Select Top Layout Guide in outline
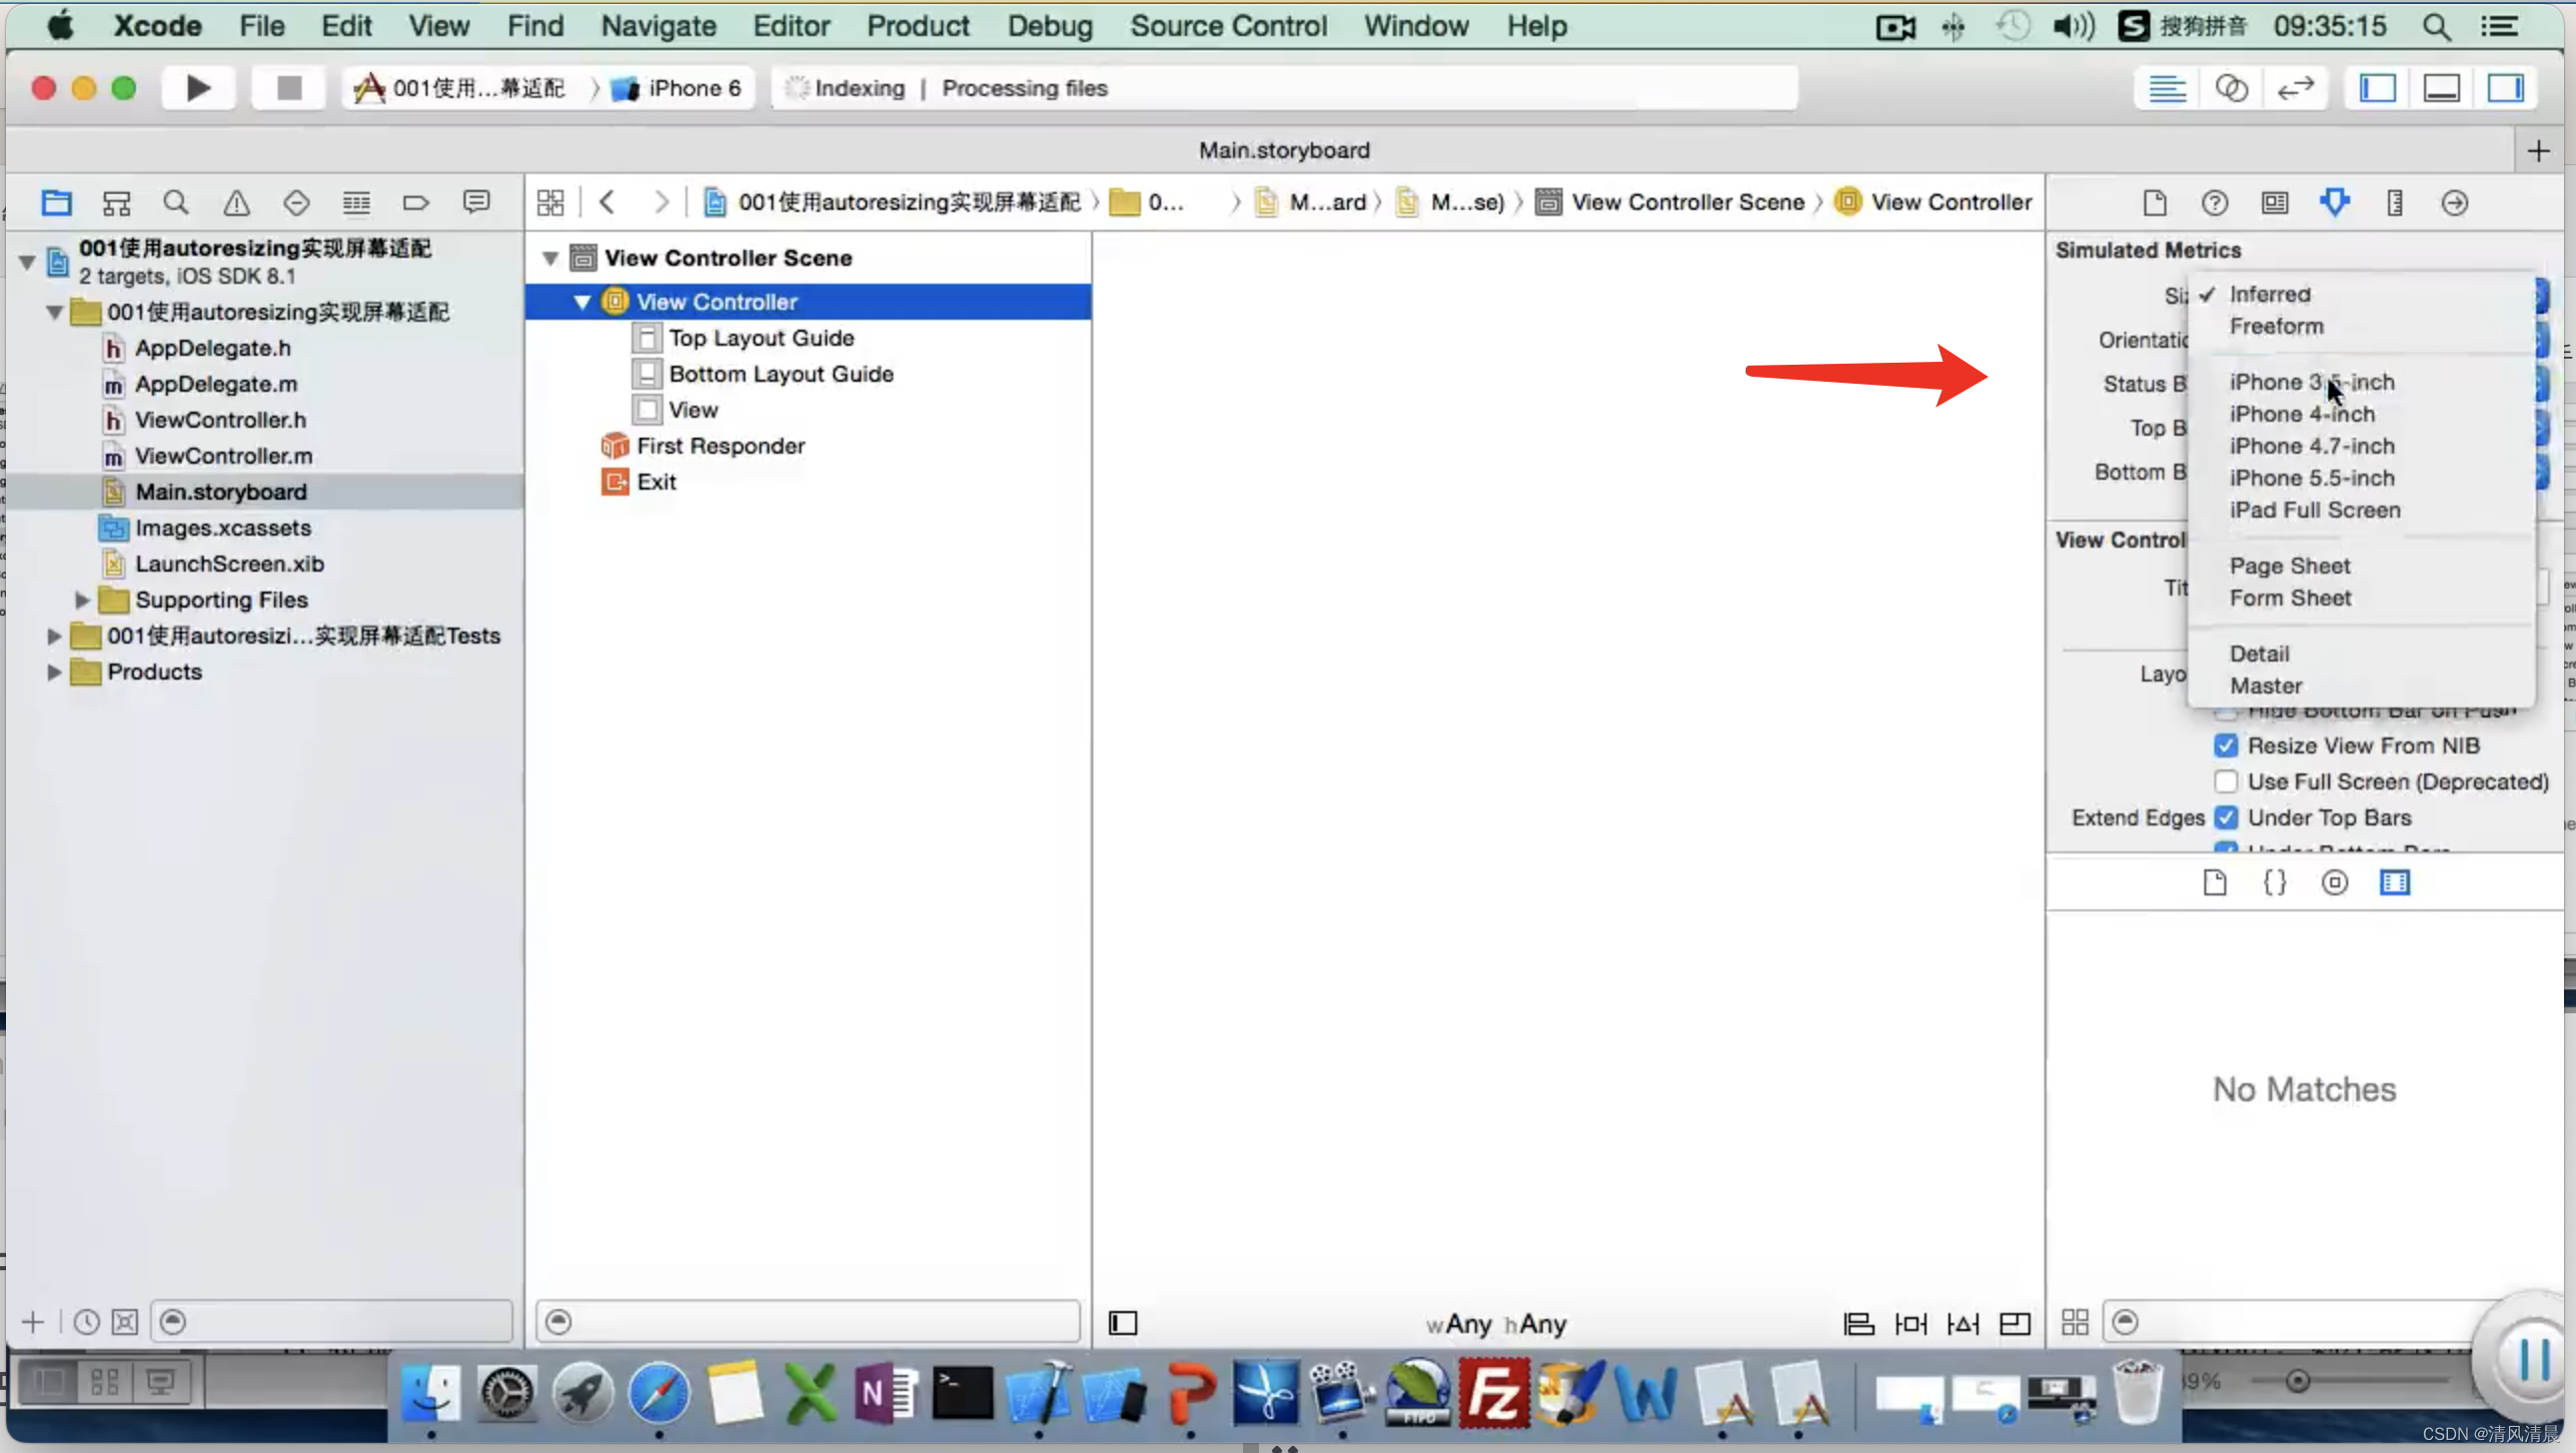The image size is (2576, 1453). 761,338
